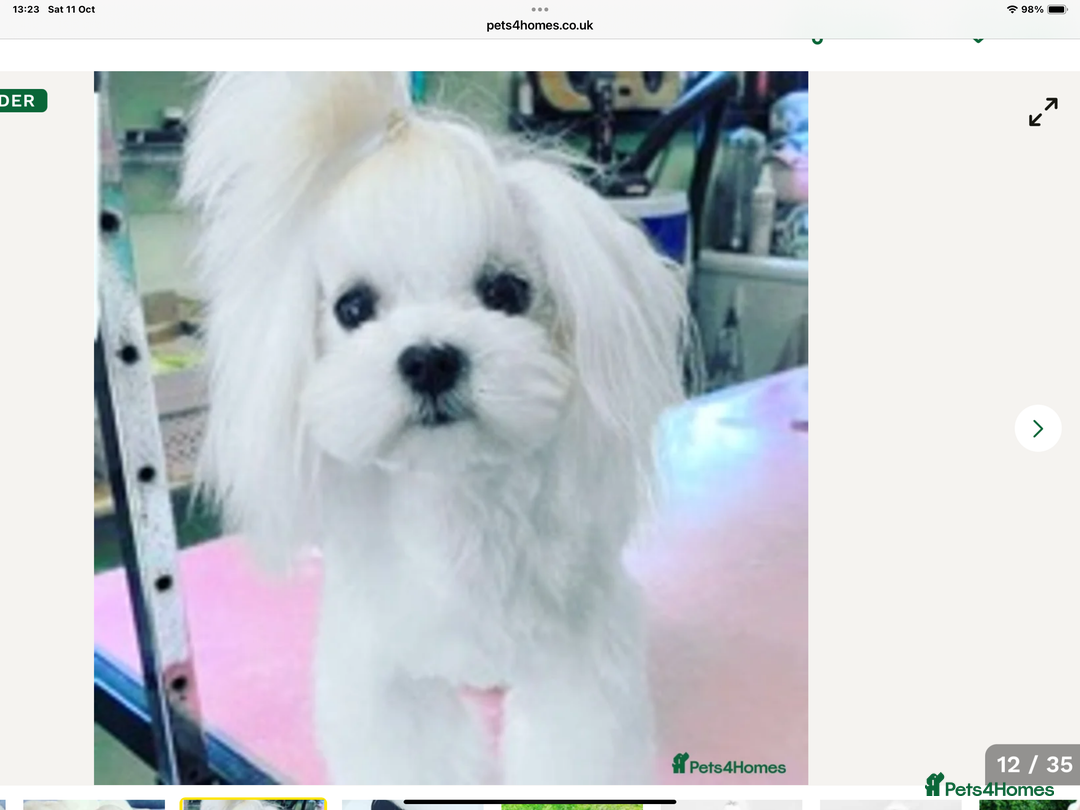
Task: Click the partially visible green breeder badge
Action: coord(22,101)
